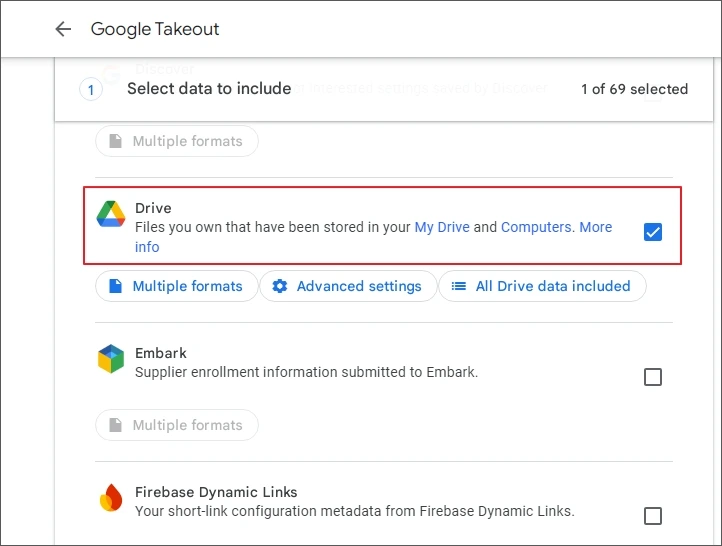This screenshot has height=546, width=722.
Task: Click Supplier enrollment information description
Action: (x=307, y=372)
